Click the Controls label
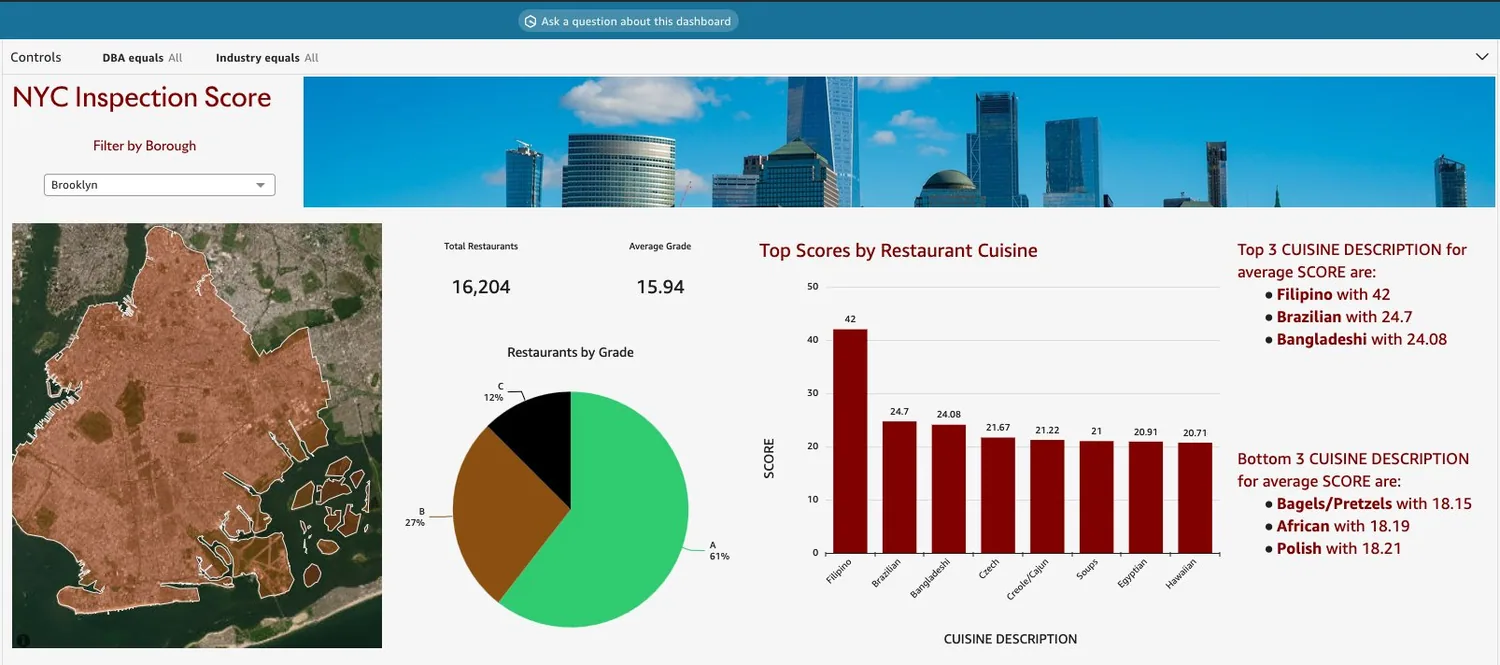1500x665 pixels. tap(36, 57)
